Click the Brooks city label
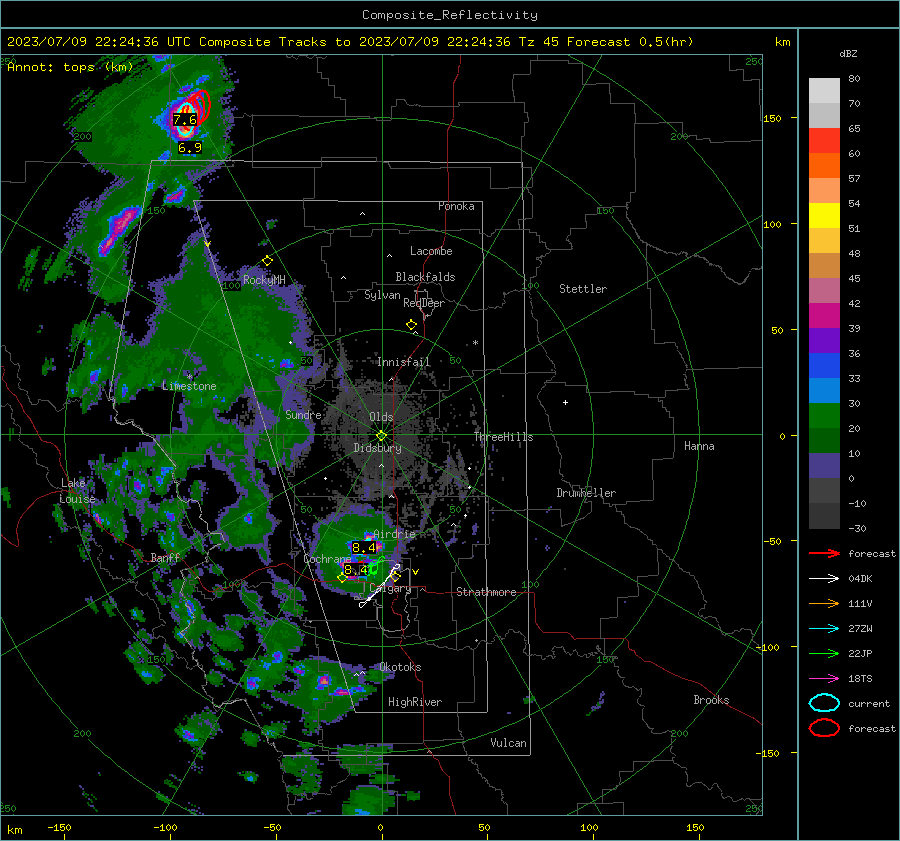The image size is (900, 841). click(711, 700)
